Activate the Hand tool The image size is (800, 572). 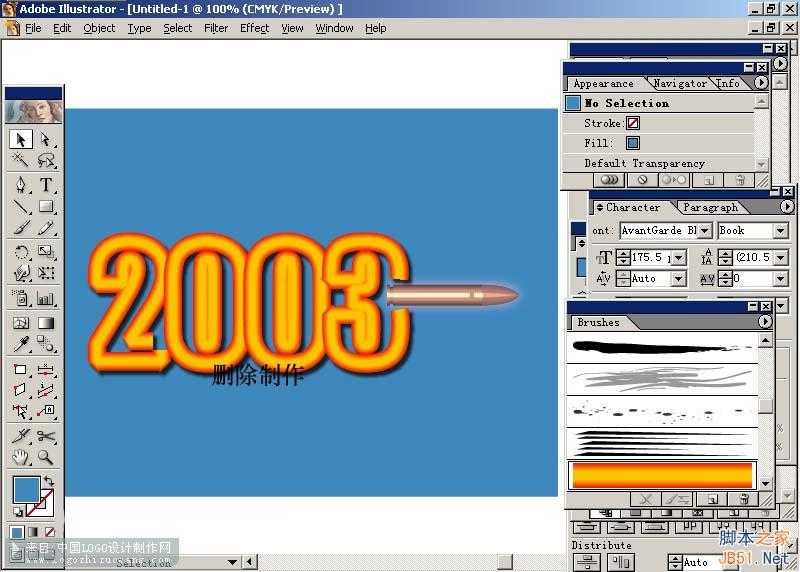pyautogui.click(x=21, y=457)
